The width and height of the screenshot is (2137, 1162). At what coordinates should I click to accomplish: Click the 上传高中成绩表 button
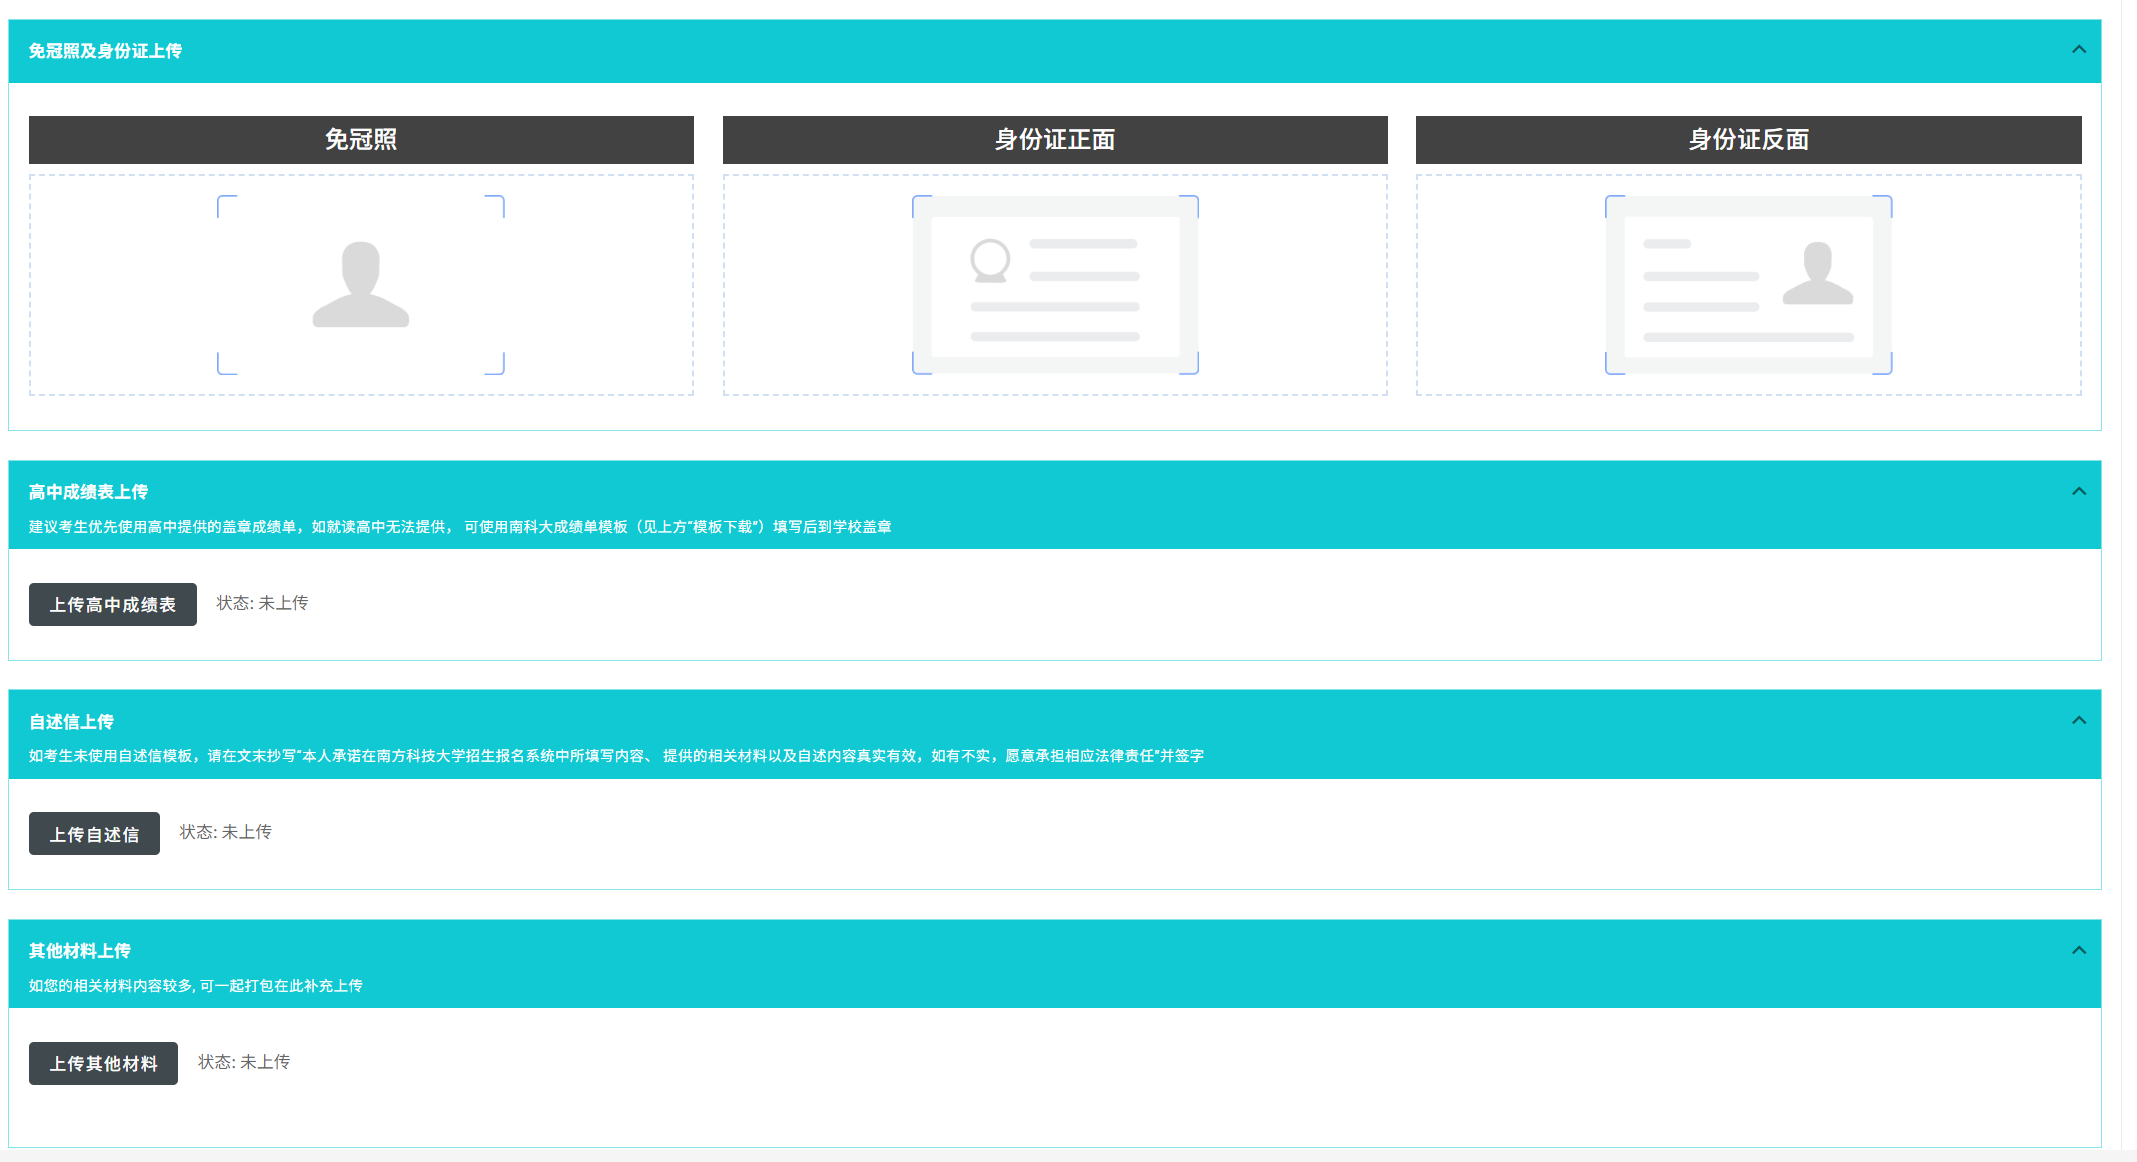pyautogui.click(x=113, y=605)
